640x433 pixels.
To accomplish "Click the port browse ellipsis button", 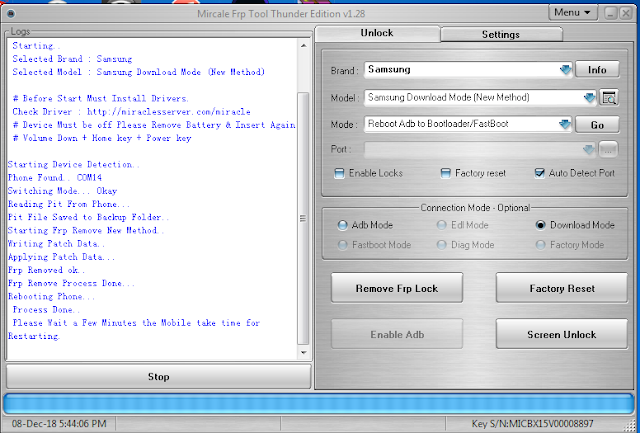I will coord(608,150).
